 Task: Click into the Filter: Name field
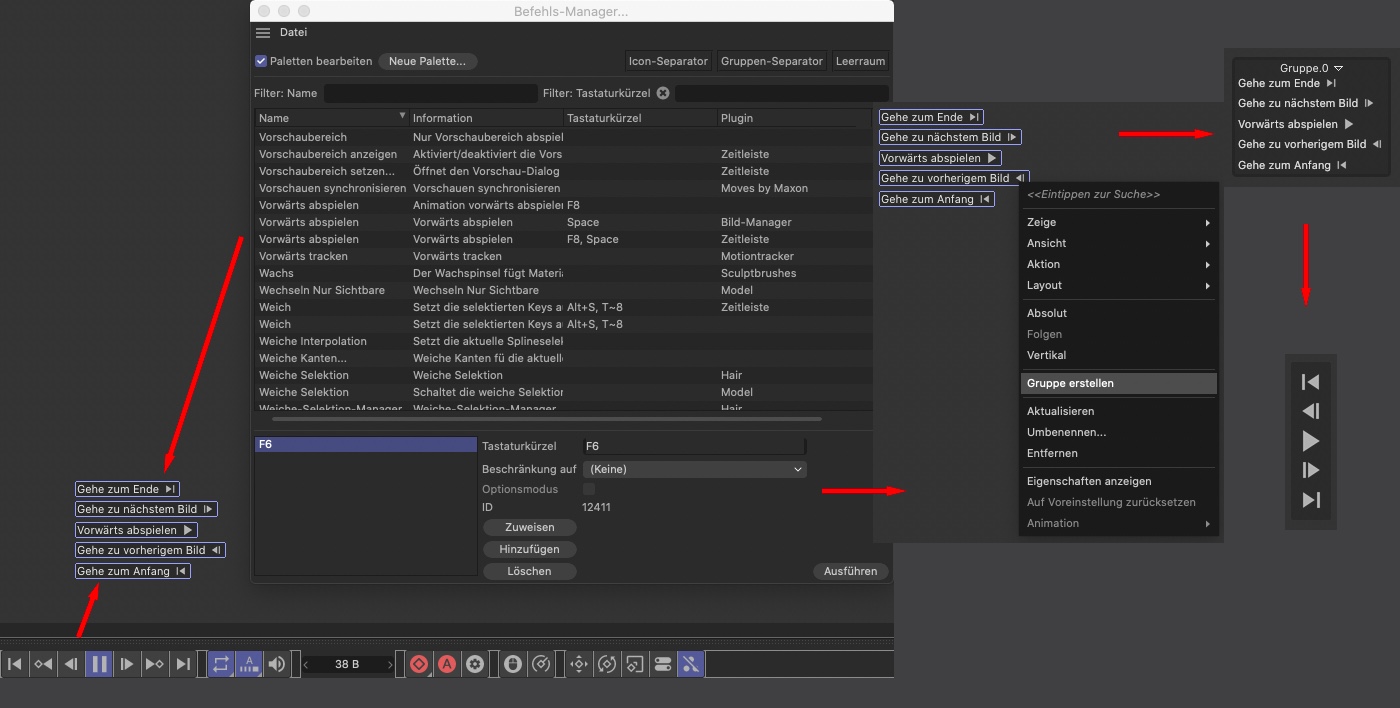(430, 93)
